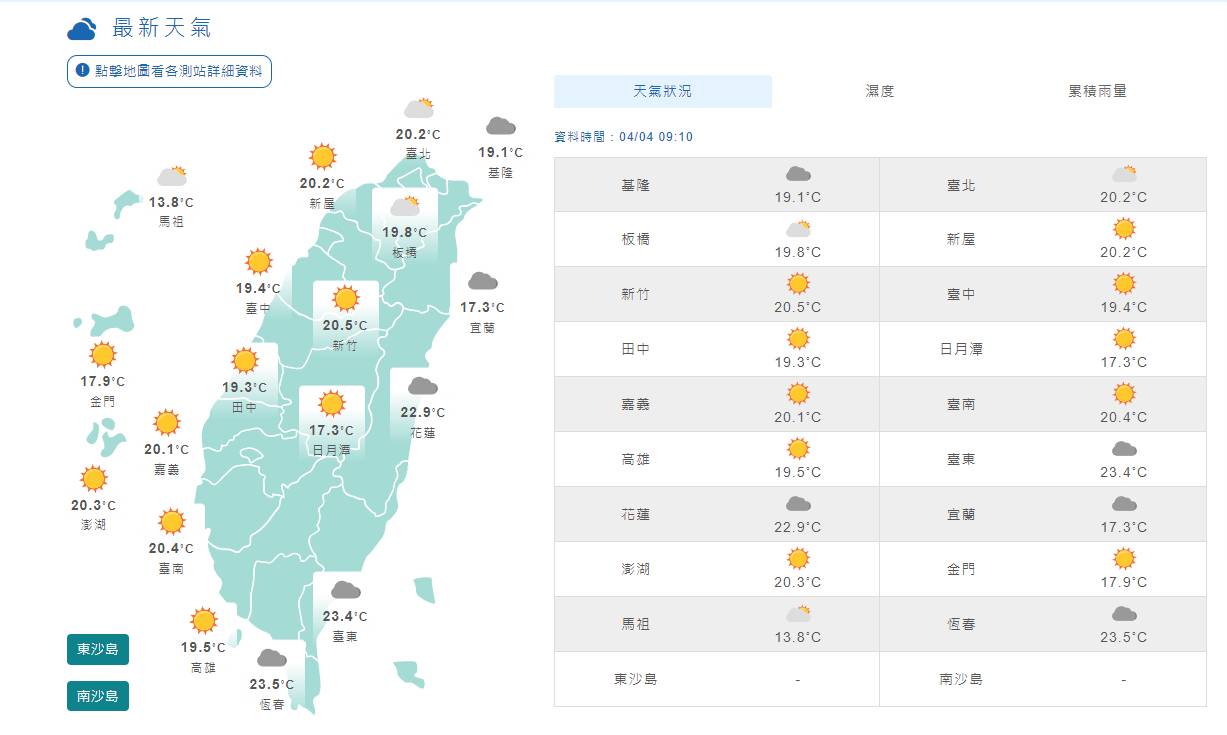This screenshot has height=735, width=1227.
Task: Click the 恆春 cloud icon on the map
Action: 271,658
